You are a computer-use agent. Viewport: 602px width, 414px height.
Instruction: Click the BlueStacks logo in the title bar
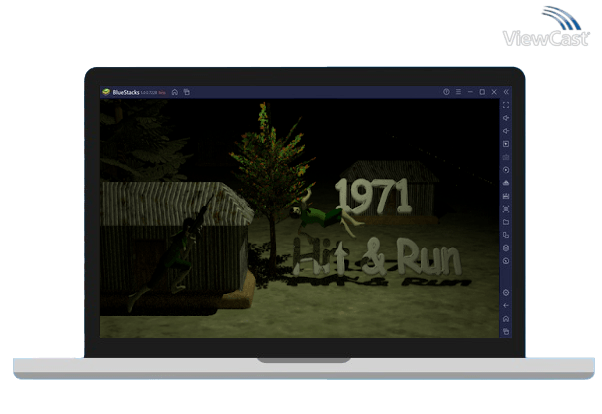[x=106, y=92]
